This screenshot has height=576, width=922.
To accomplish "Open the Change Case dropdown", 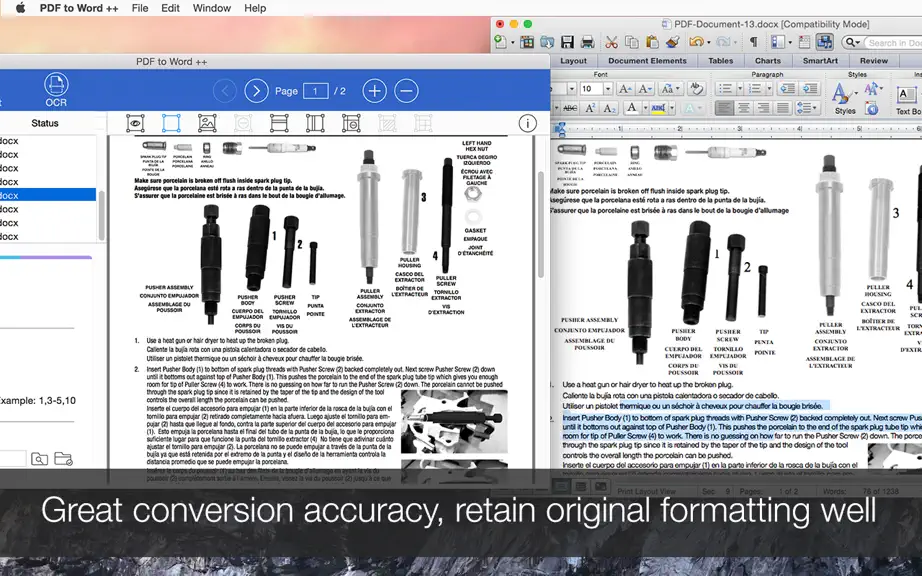I will click(x=670, y=89).
